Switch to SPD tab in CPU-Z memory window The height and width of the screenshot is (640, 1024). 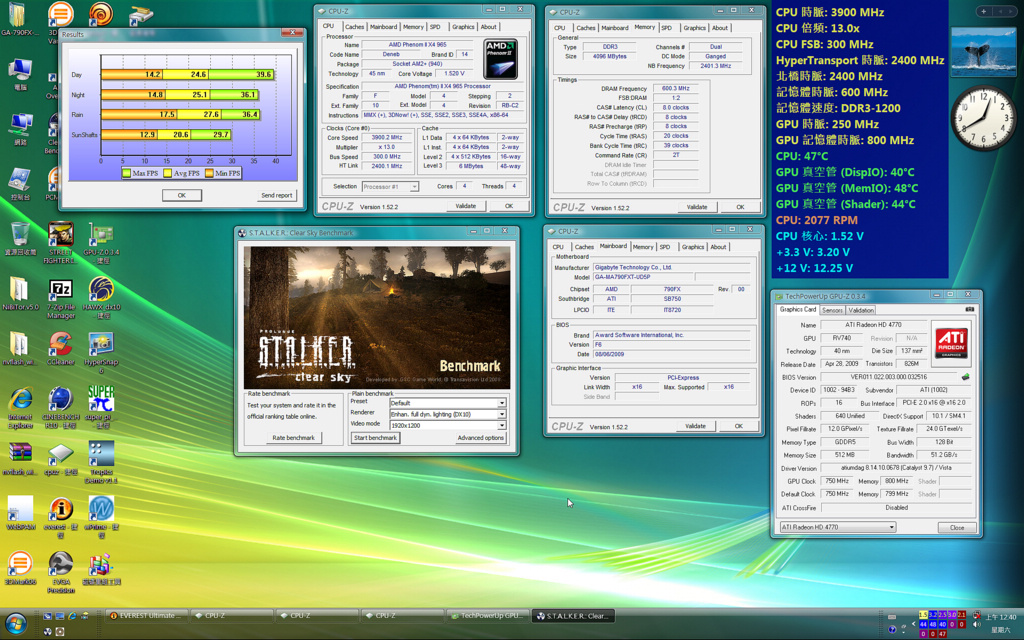point(666,28)
